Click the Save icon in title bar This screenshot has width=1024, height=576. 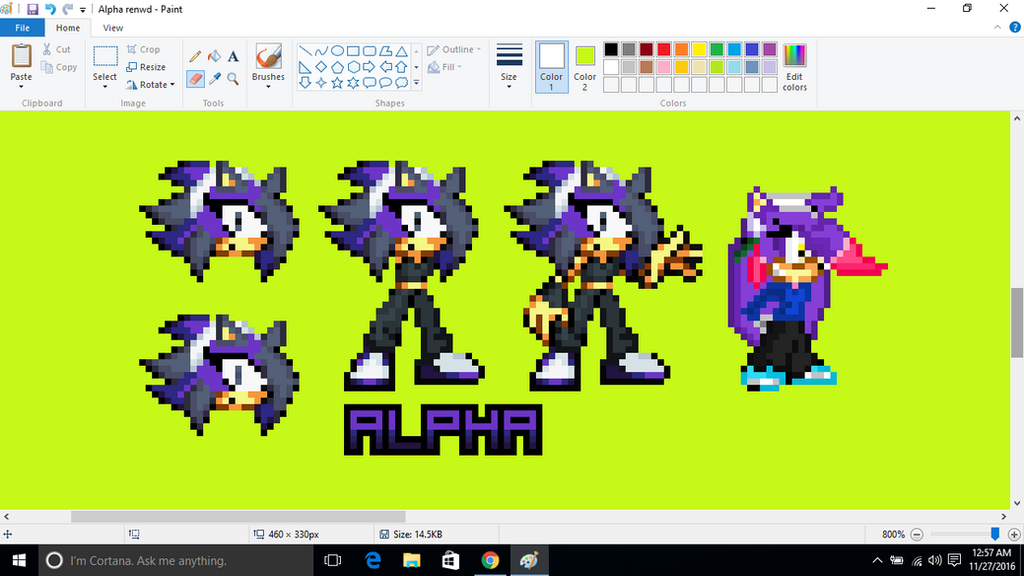[32, 9]
